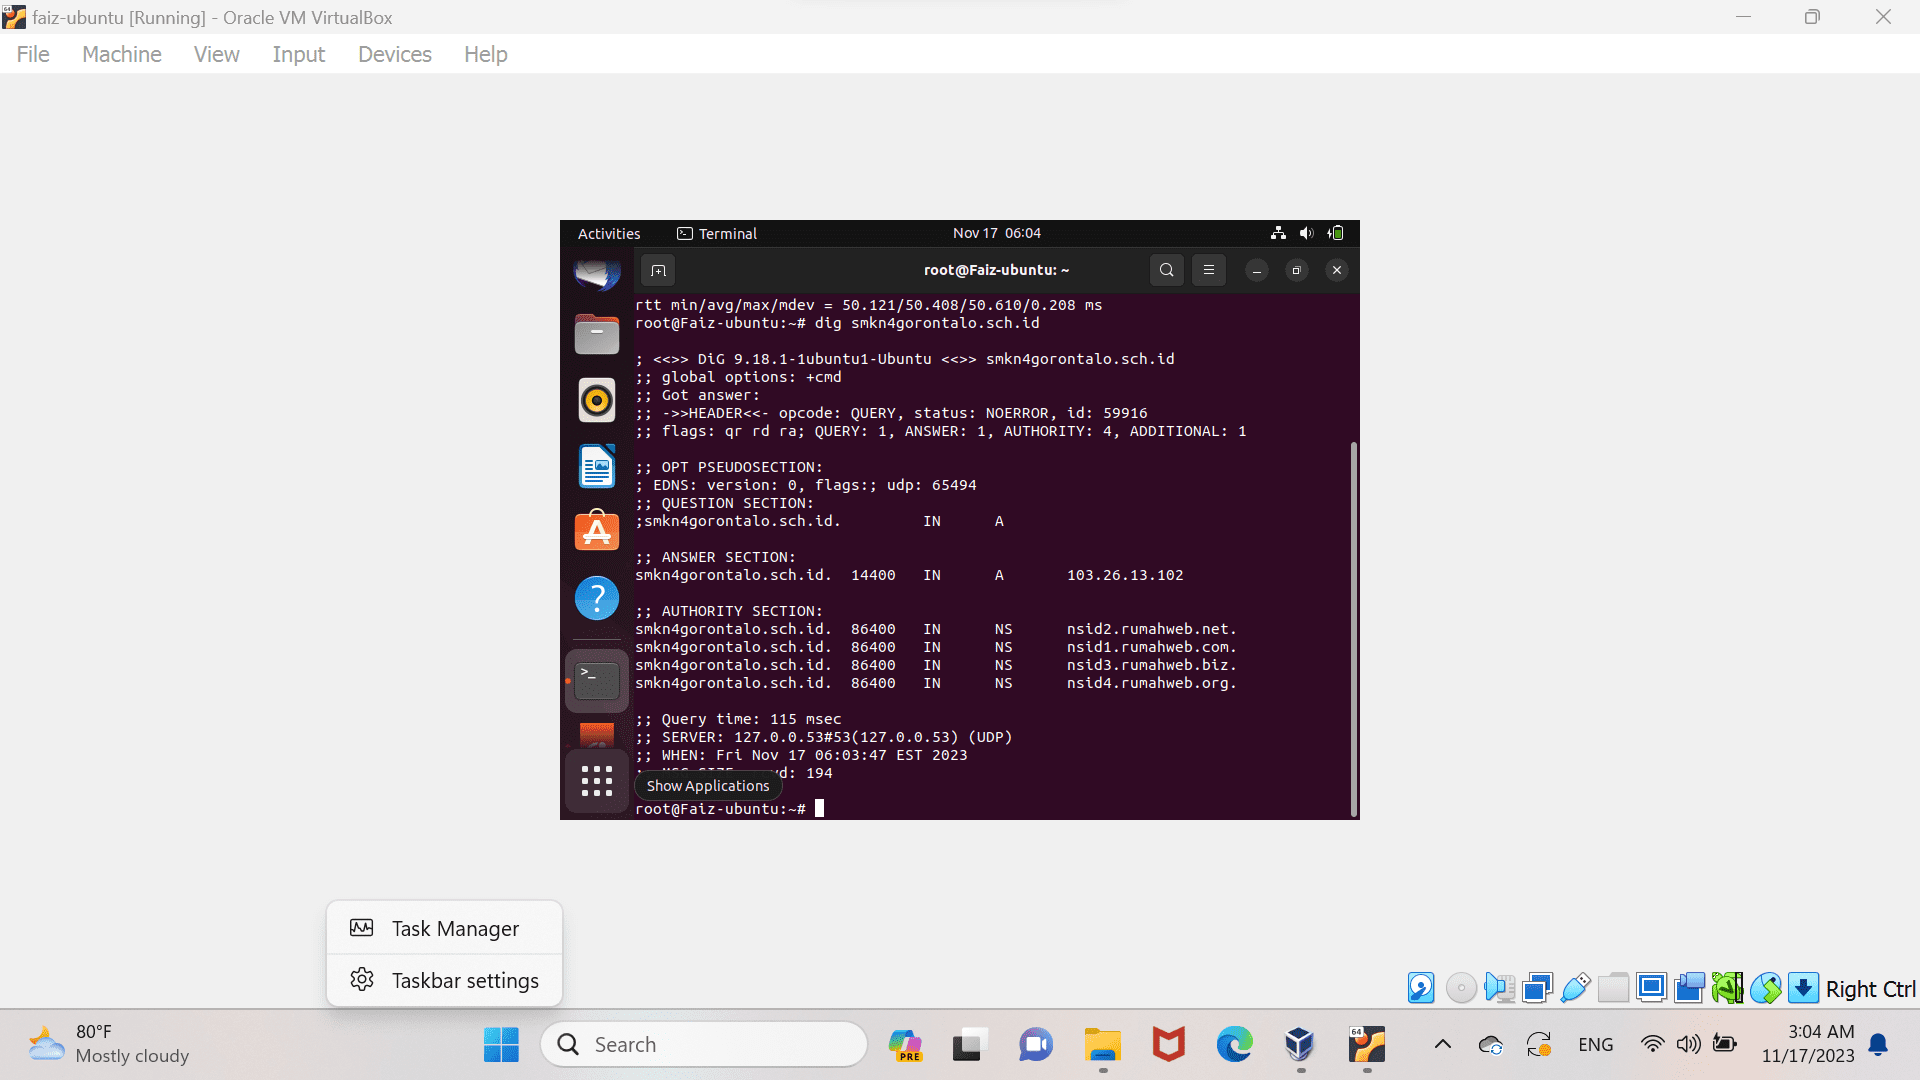Open VirtualBox View menu
This screenshot has height=1080, width=1920.
(216, 54)
